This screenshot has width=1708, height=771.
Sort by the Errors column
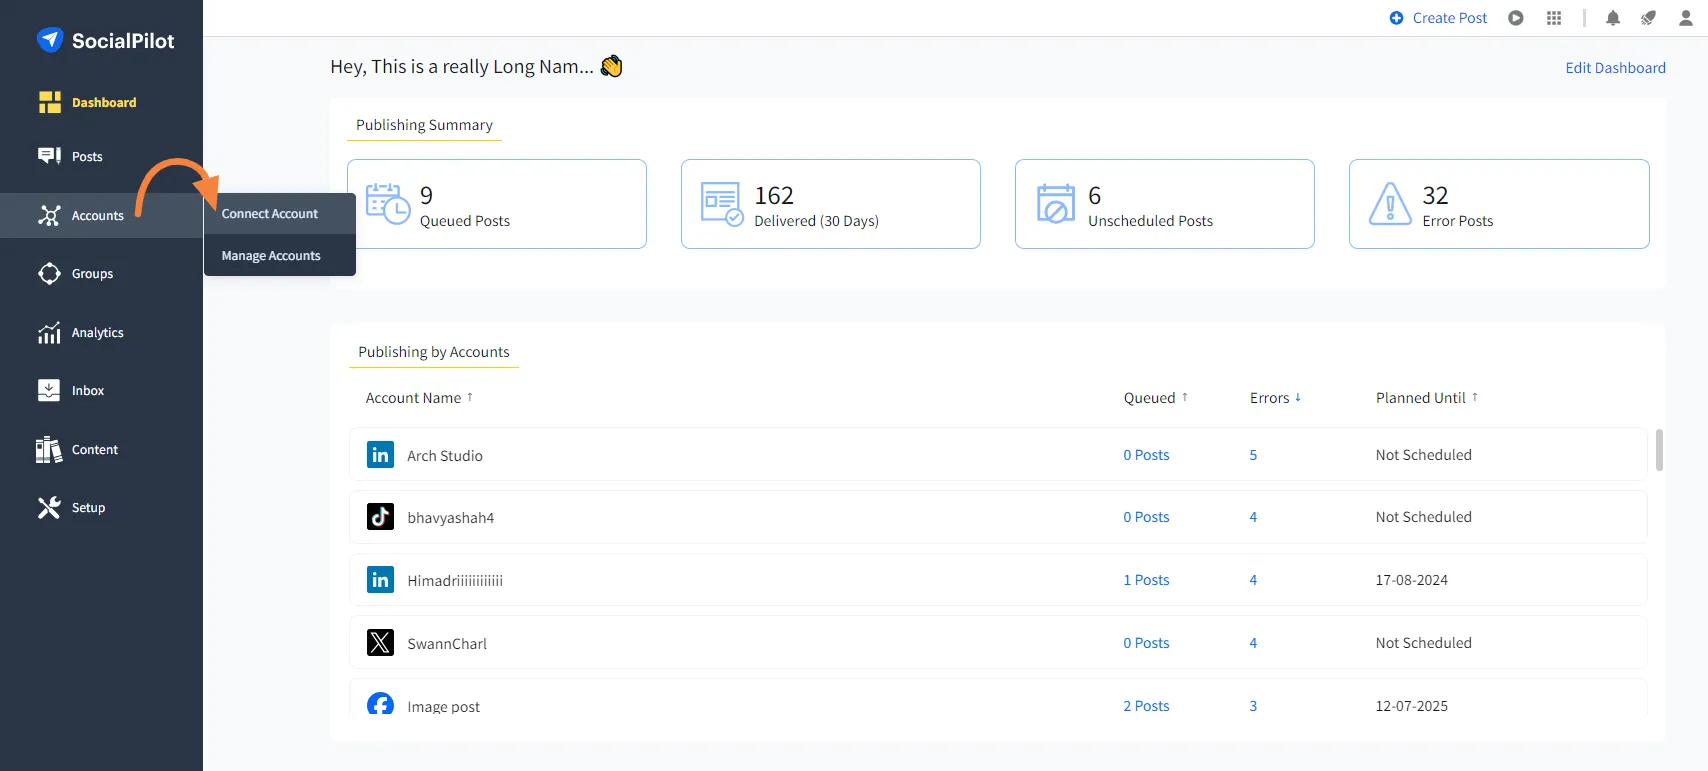1275,398
